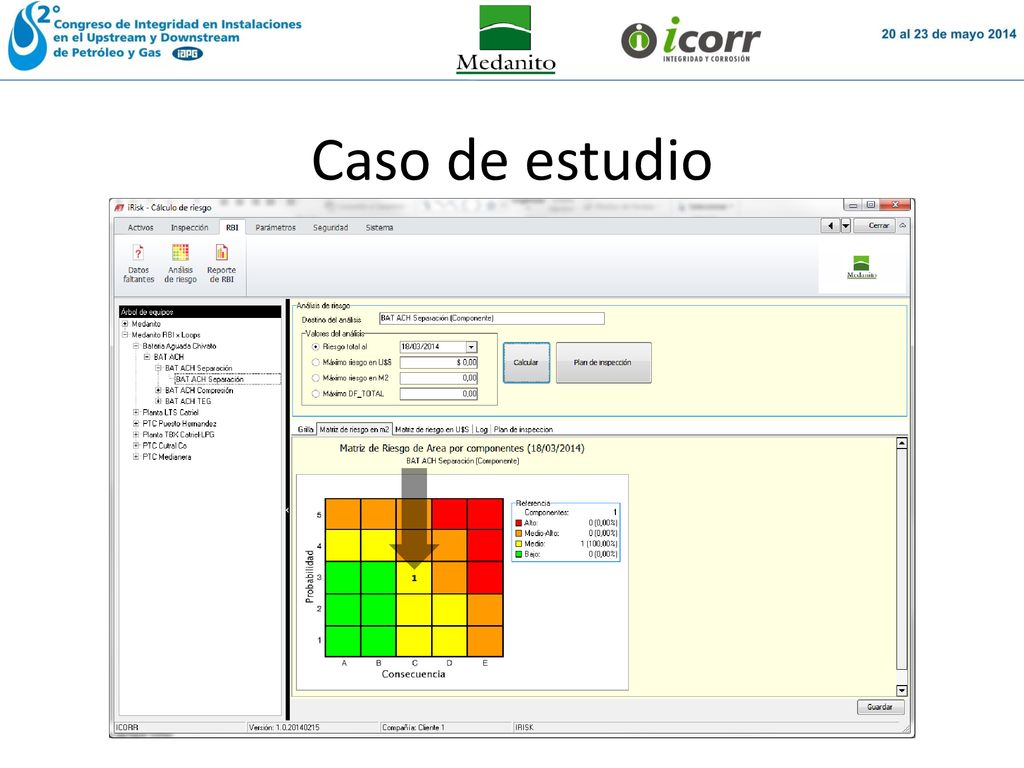Select the Planta TBX Catriel LPG tree item
This screenshot has width=1024, height=768.
pos(178,435)
